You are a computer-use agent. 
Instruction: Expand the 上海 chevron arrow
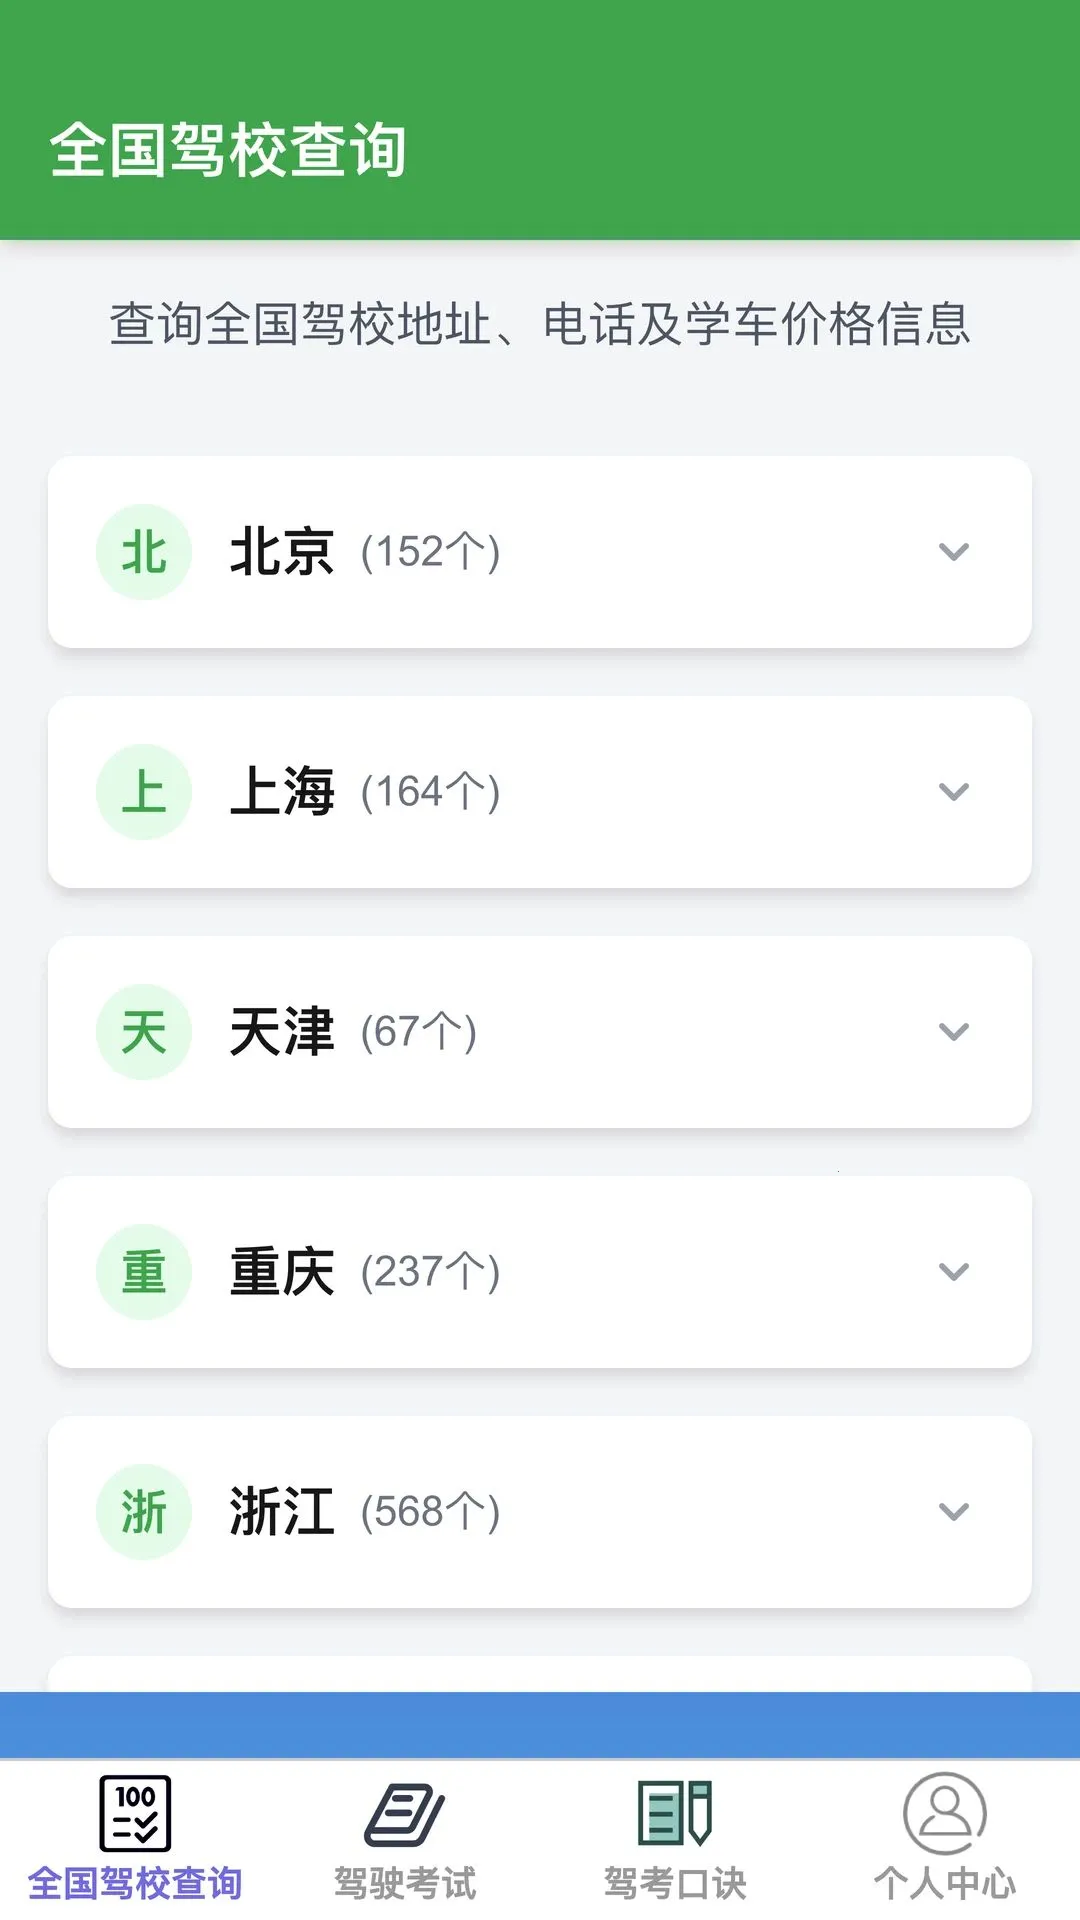coord(954,792)
